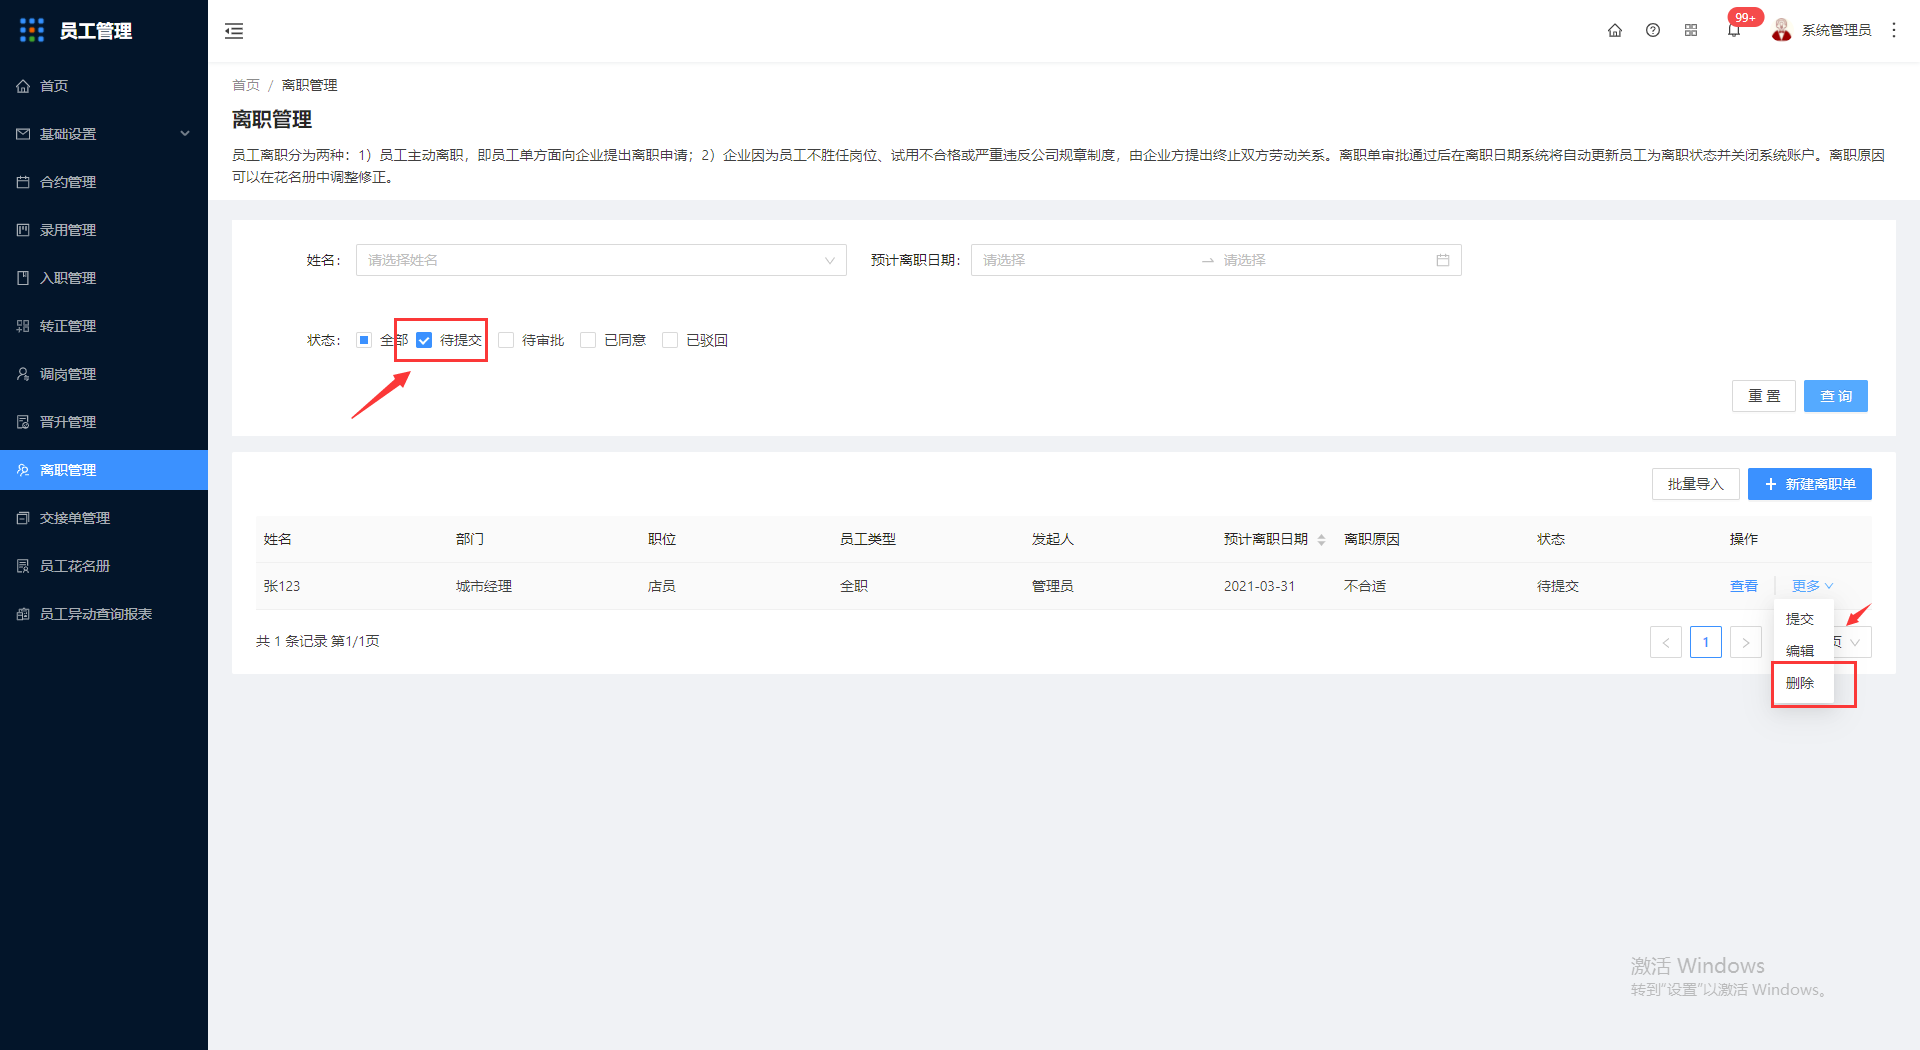1920x1050 pixels.
Task: Click the 录用管理 sidebar icon
Action: pyautogui.click(x=23, y=230)
